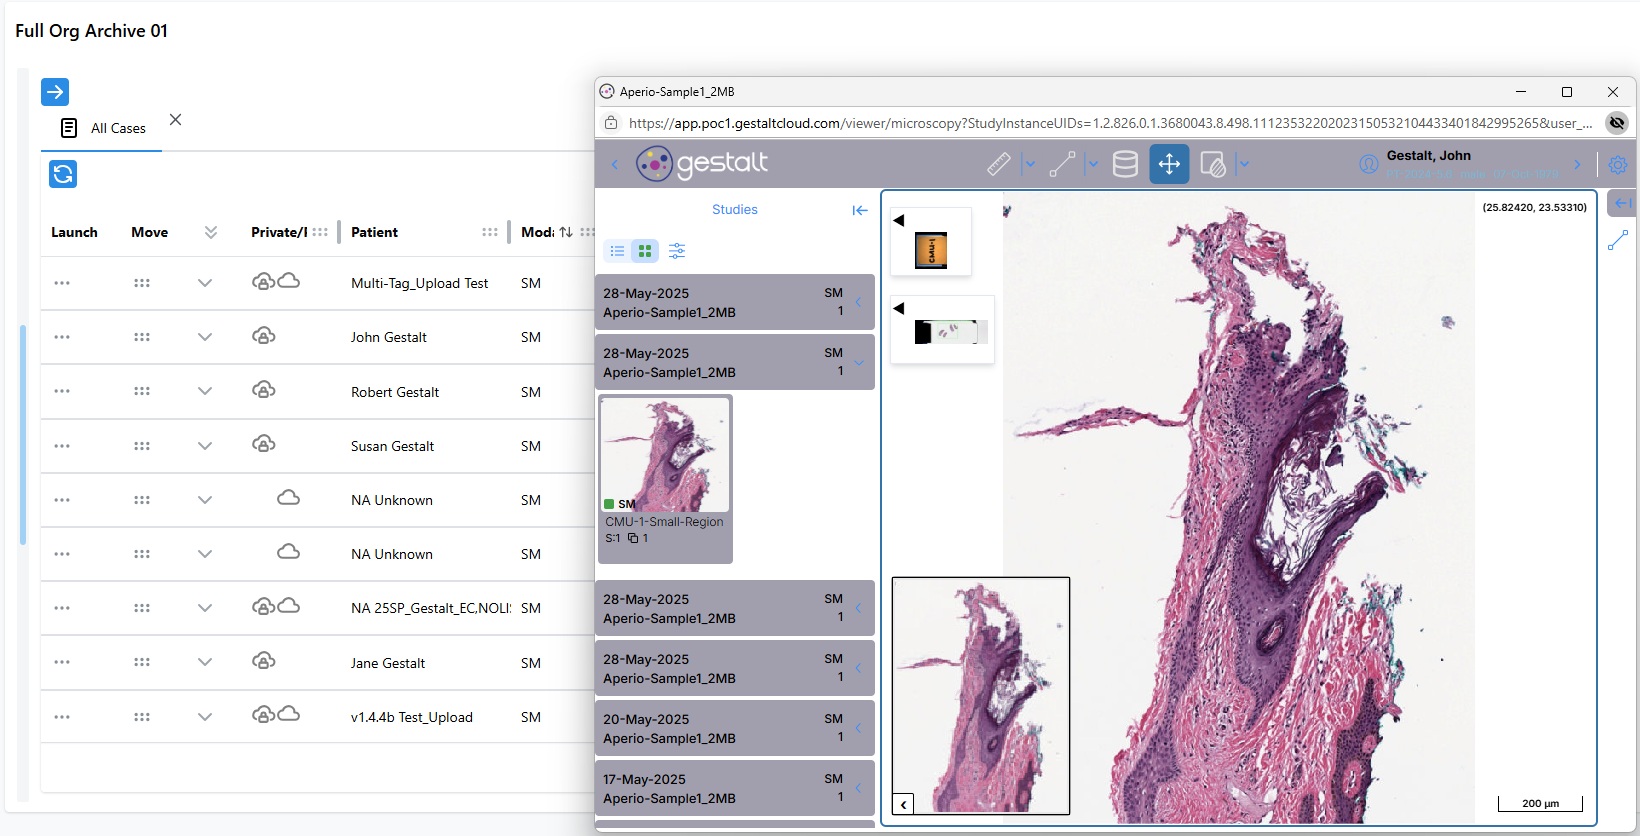Click the 200 µm scale bar
The height and width of the screenshot is (836, 1640).
coord(1540,803)
